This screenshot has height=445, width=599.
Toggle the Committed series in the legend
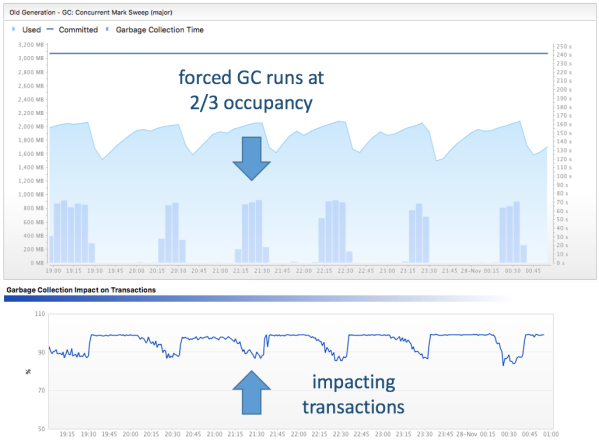click(72, 30)
